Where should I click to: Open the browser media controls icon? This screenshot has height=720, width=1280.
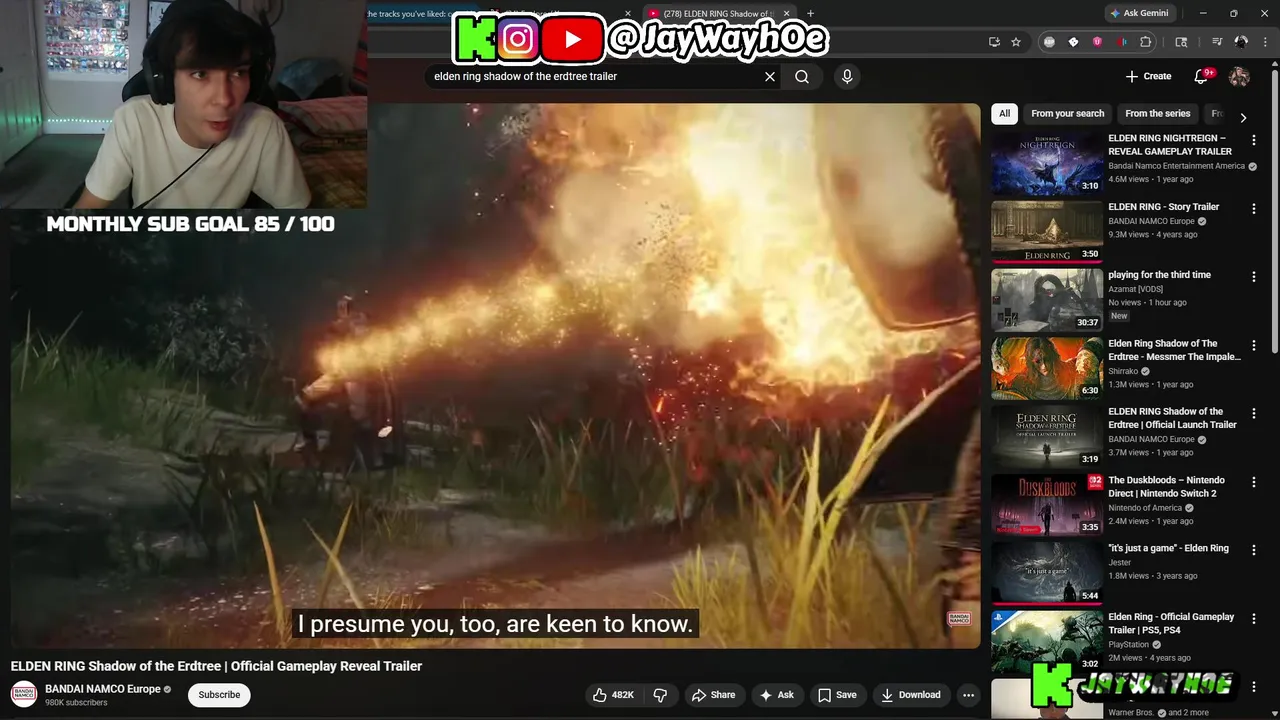tap(1217, 42)
